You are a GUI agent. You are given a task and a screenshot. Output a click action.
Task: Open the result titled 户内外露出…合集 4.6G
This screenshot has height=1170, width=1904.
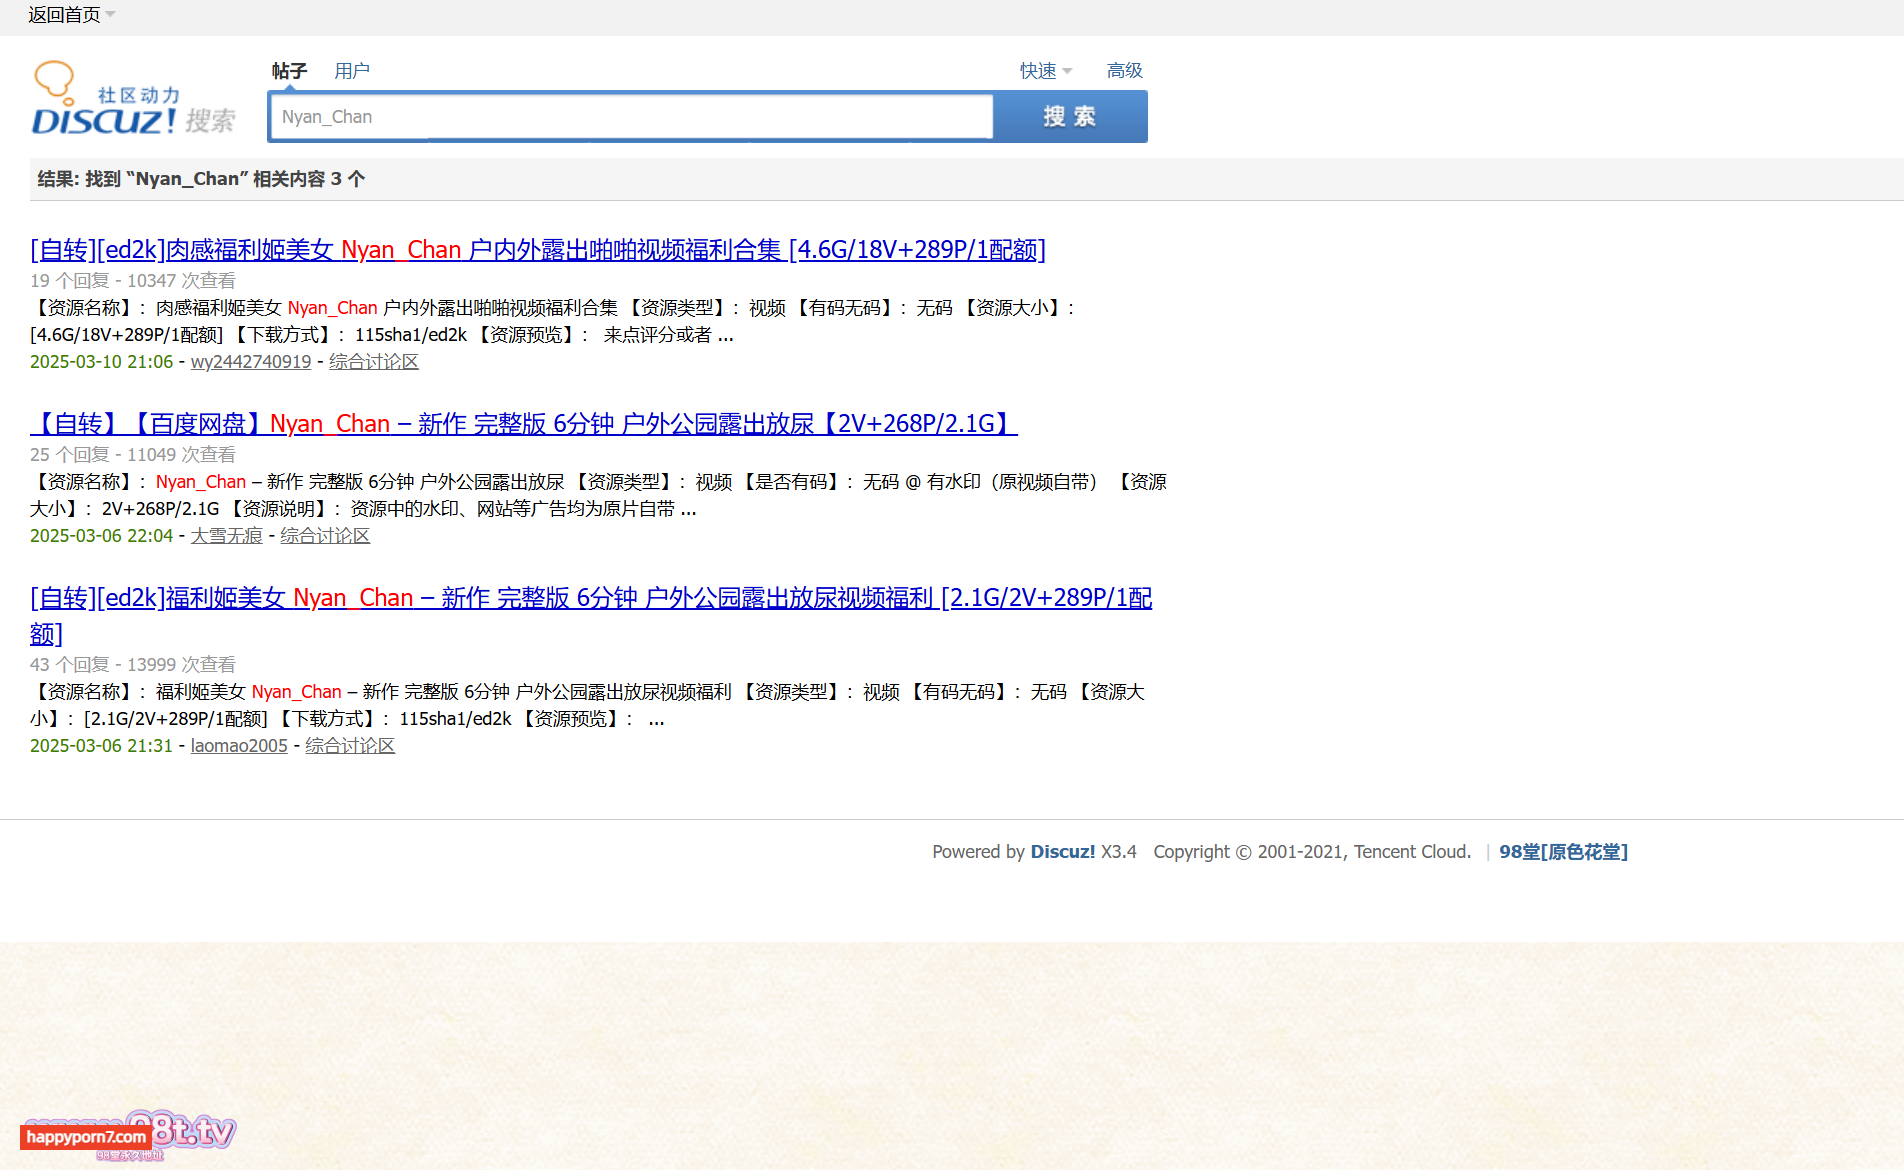(538, 250)
